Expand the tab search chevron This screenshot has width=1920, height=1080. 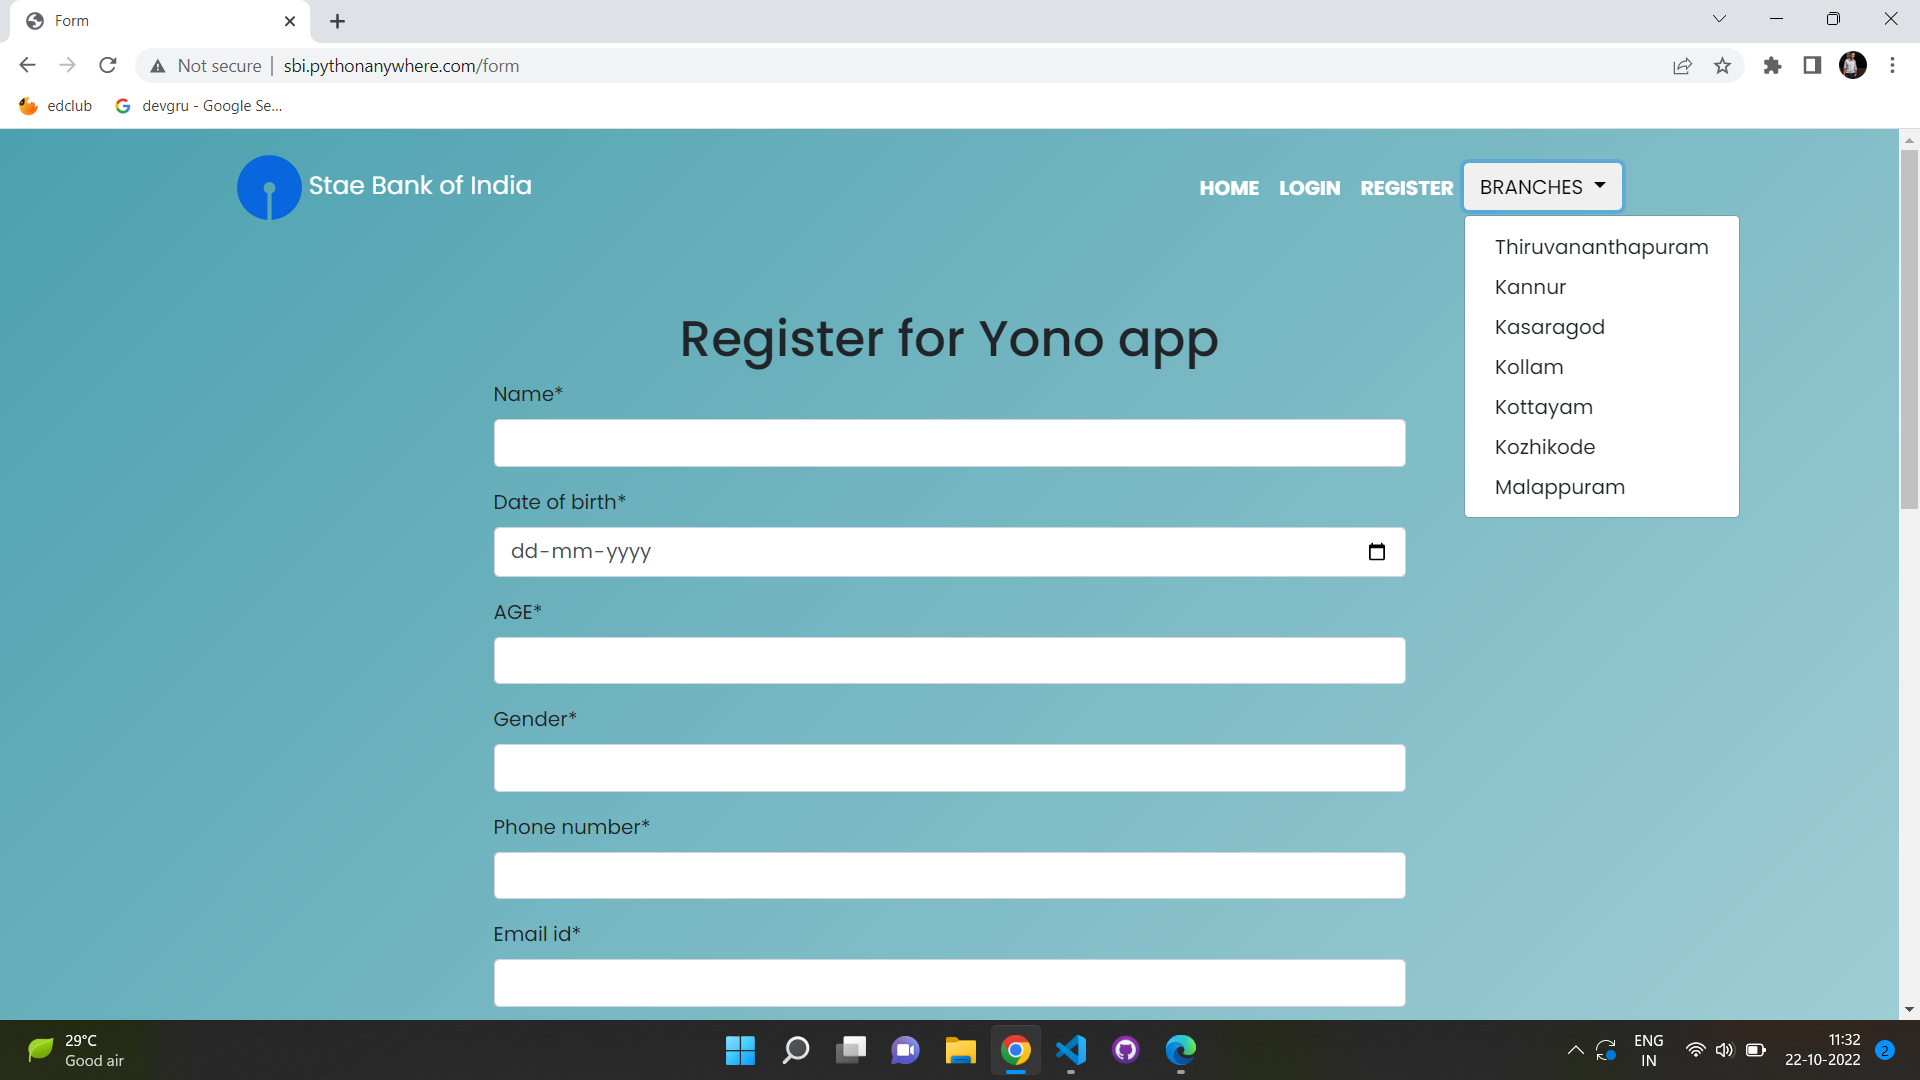click(1719, 19)
